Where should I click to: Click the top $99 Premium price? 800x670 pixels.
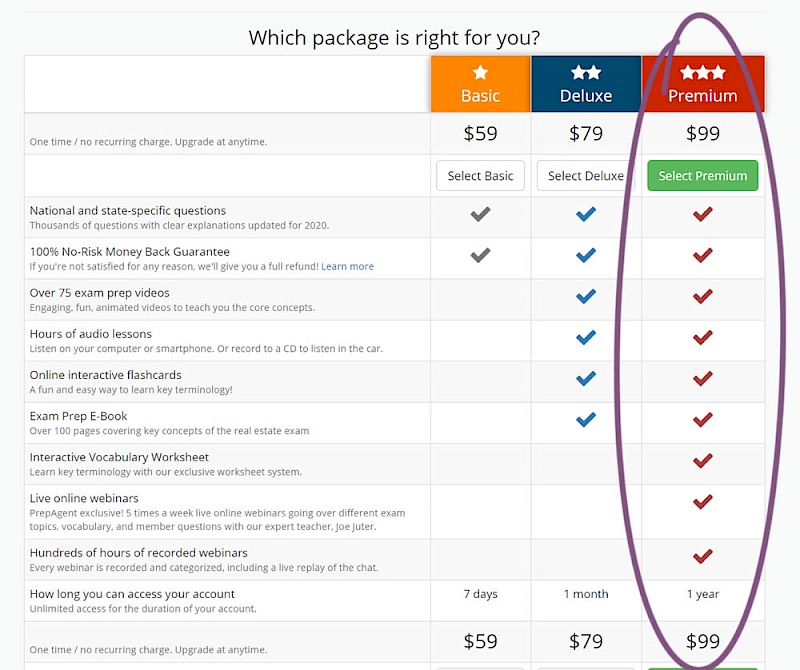703,133
